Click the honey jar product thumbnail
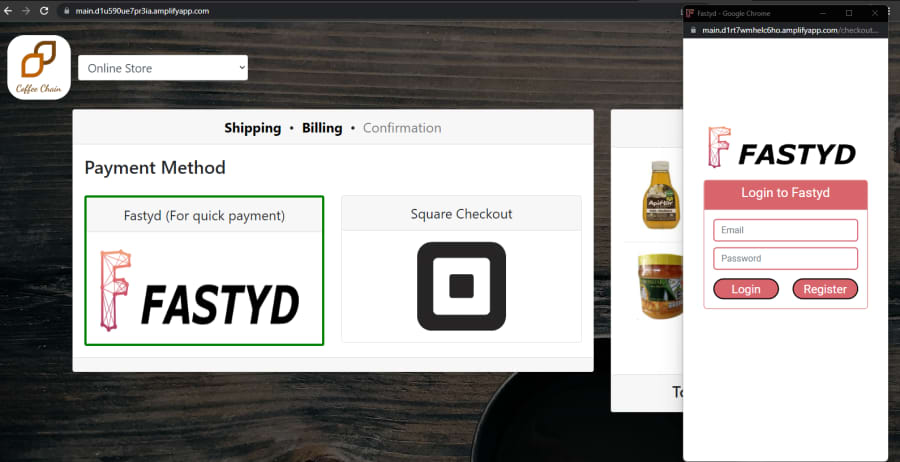Viewport: 900px width, 462px height. coord(661,286)
